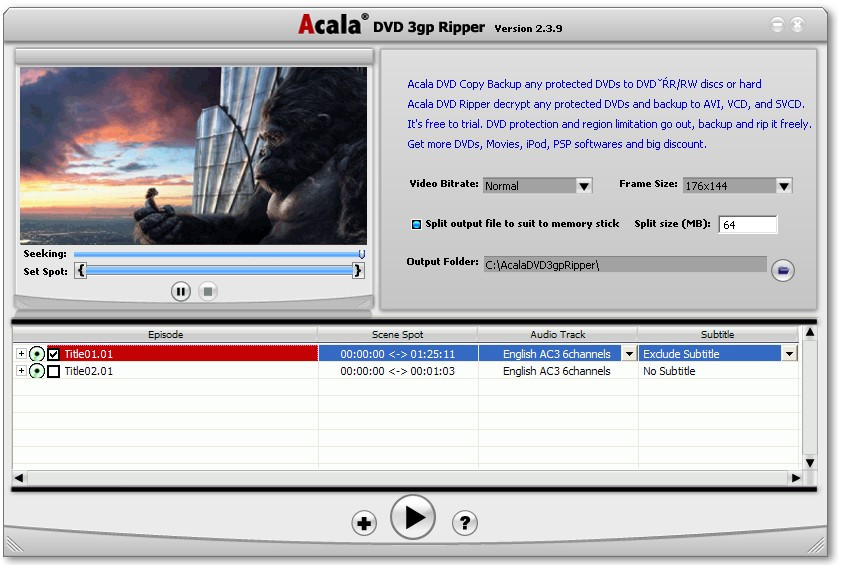The image size is (841, 565).
Task: Close the Acala DVD 3gp Ripper window
Action: coord(798,24)
